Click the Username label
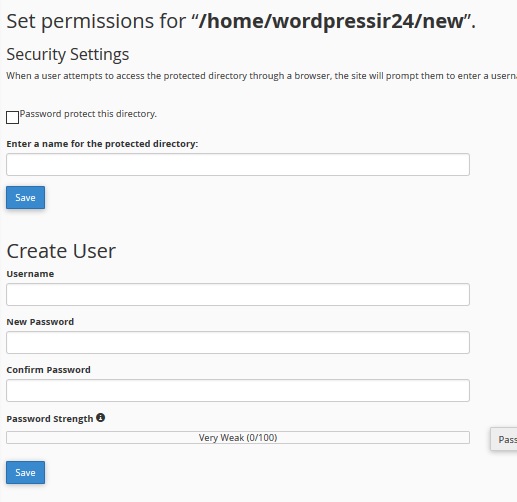Viewport: 517px width, 502px height. (x=30, y=274)
